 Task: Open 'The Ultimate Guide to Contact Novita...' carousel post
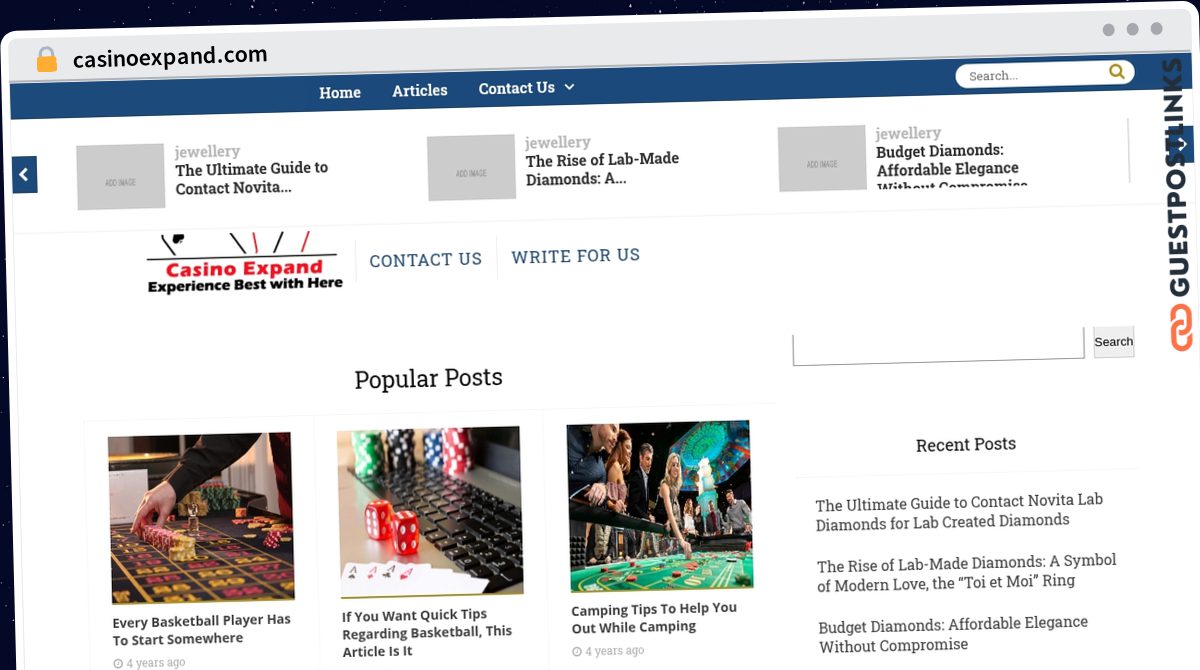pos(250,178)
